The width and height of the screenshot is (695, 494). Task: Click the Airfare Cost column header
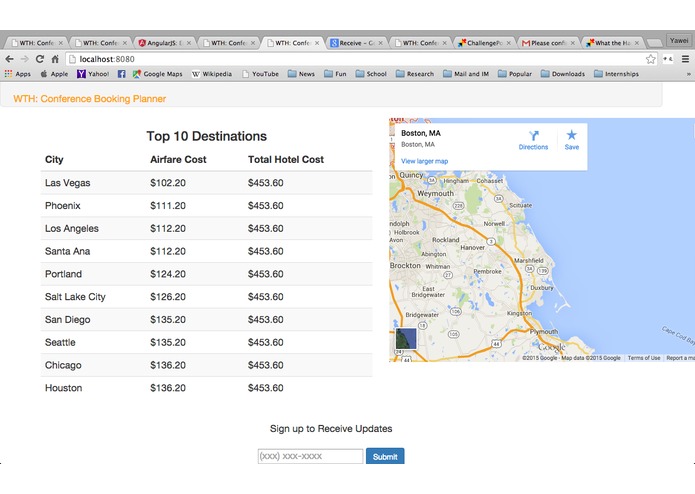click(x=178, y=159)
